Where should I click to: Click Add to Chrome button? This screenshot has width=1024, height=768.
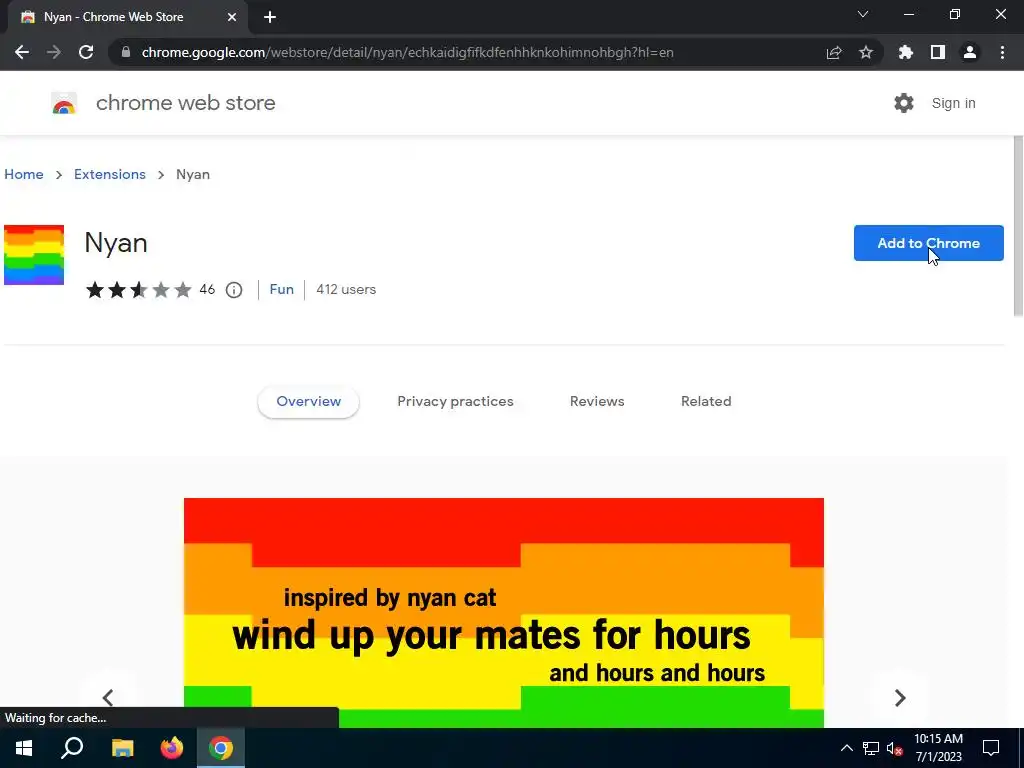[x=929, y=243]
